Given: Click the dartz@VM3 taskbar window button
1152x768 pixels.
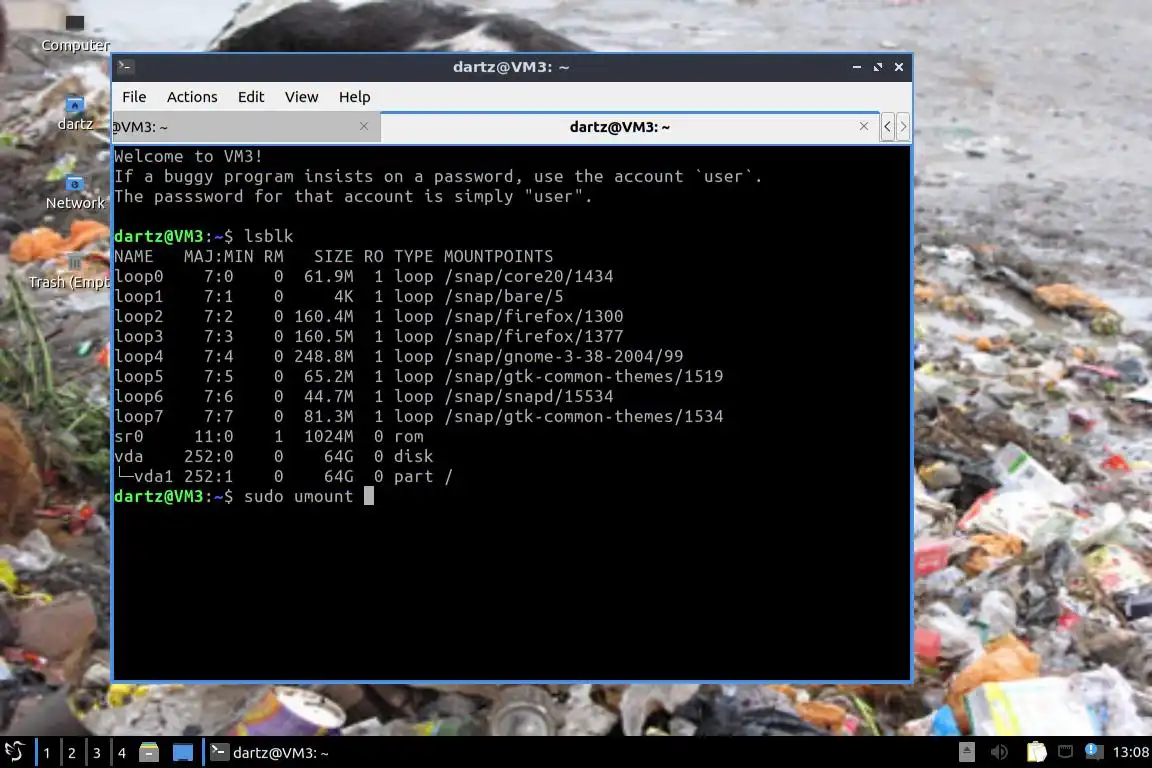Looking at the screenshot, I should tap(270, 753).
